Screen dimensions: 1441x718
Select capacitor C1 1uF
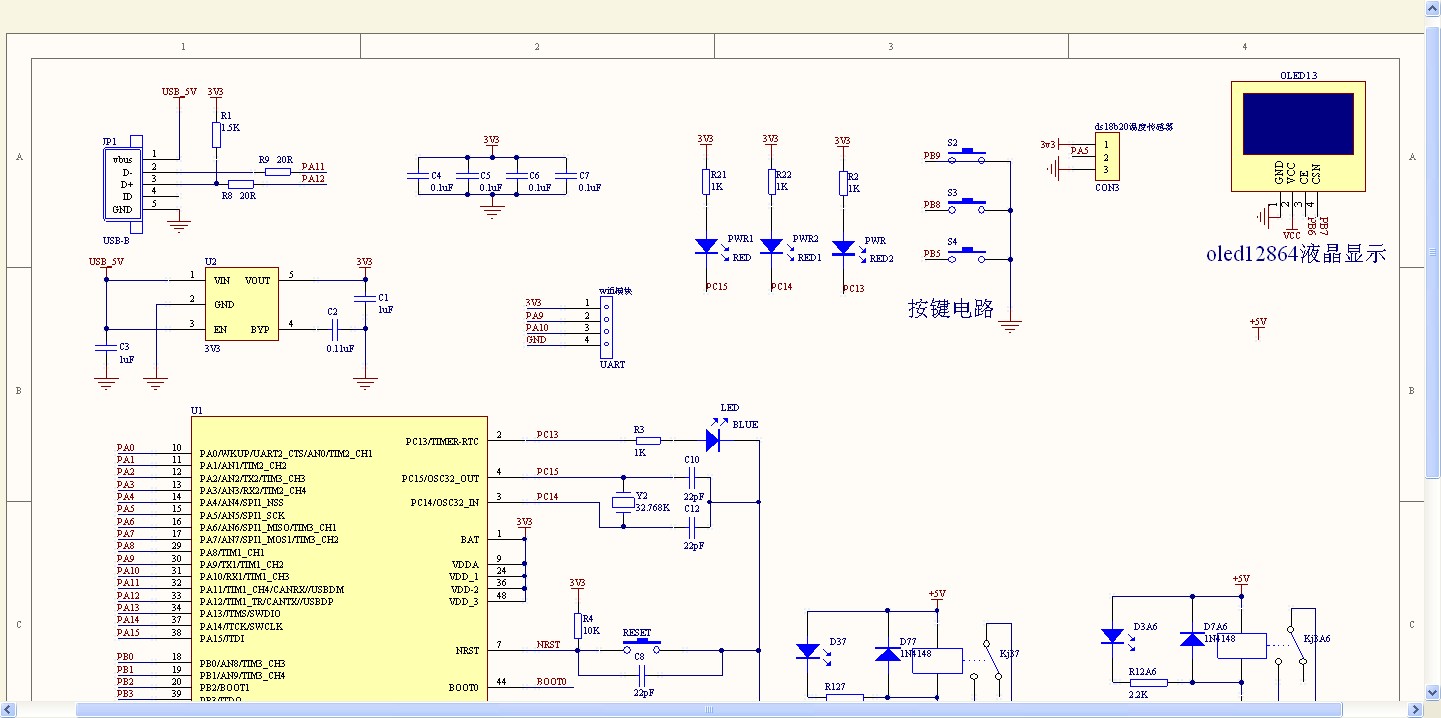(365, 298)
